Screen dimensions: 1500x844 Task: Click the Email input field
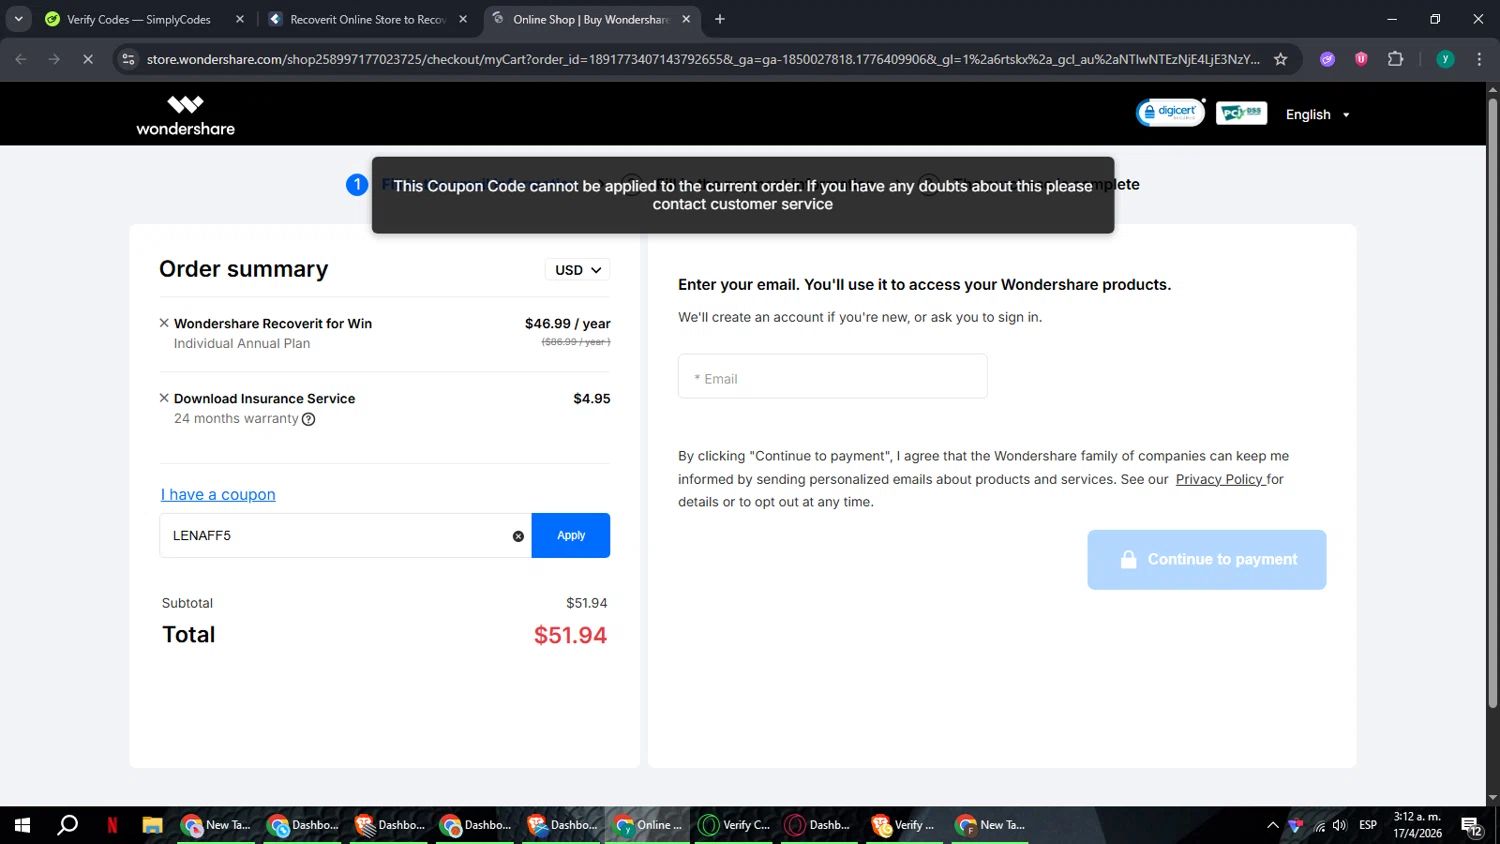(833, 376)
